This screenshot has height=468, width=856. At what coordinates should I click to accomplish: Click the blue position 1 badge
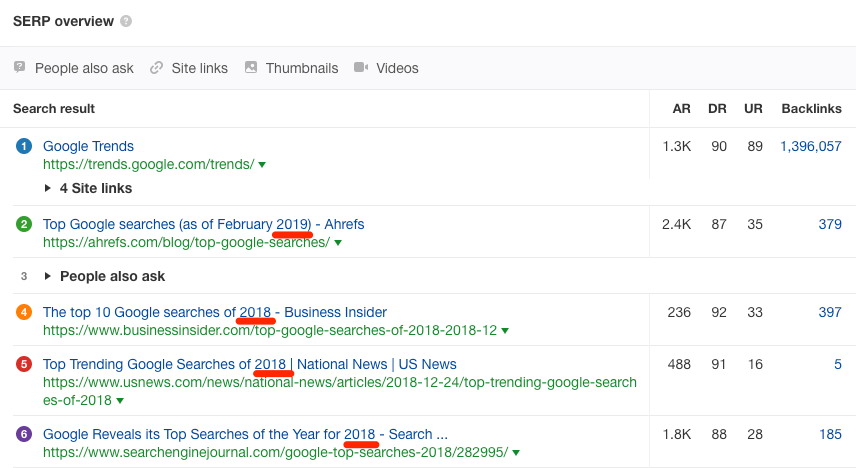[24, 146]
